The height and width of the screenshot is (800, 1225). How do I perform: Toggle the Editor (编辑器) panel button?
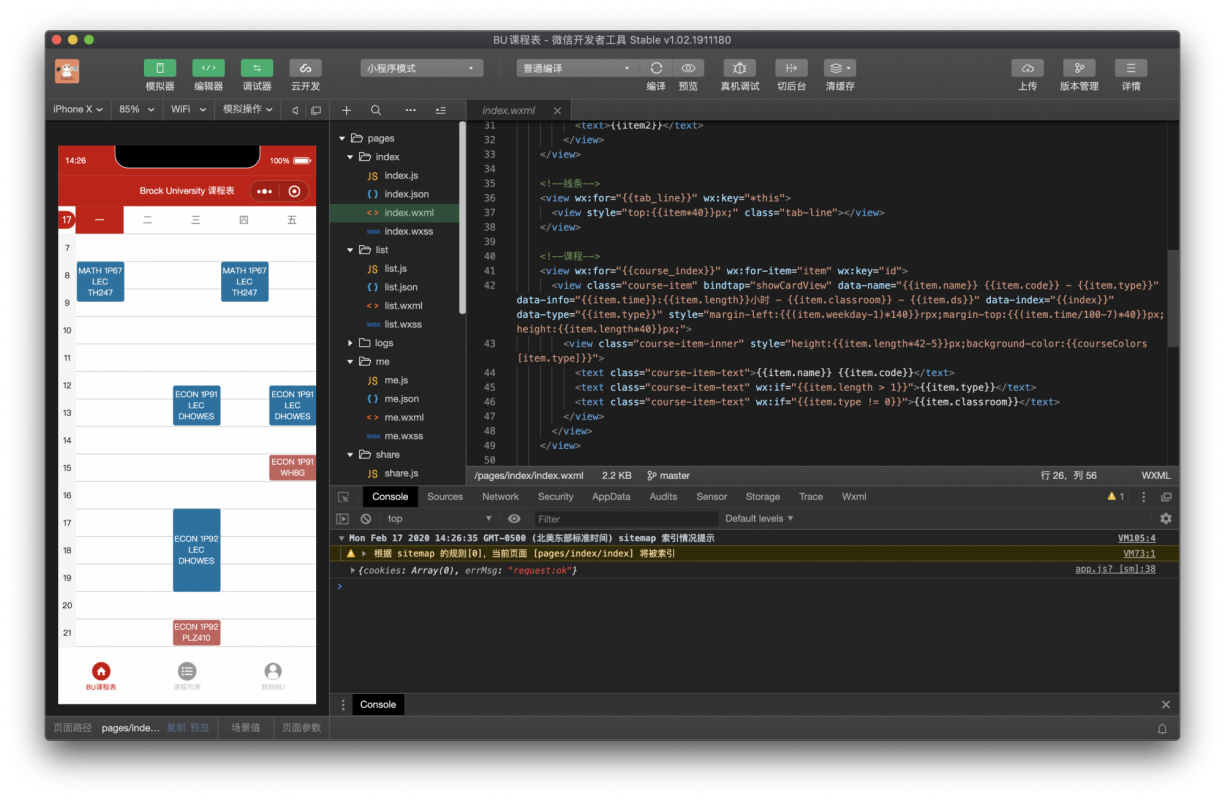pos(208,68)
